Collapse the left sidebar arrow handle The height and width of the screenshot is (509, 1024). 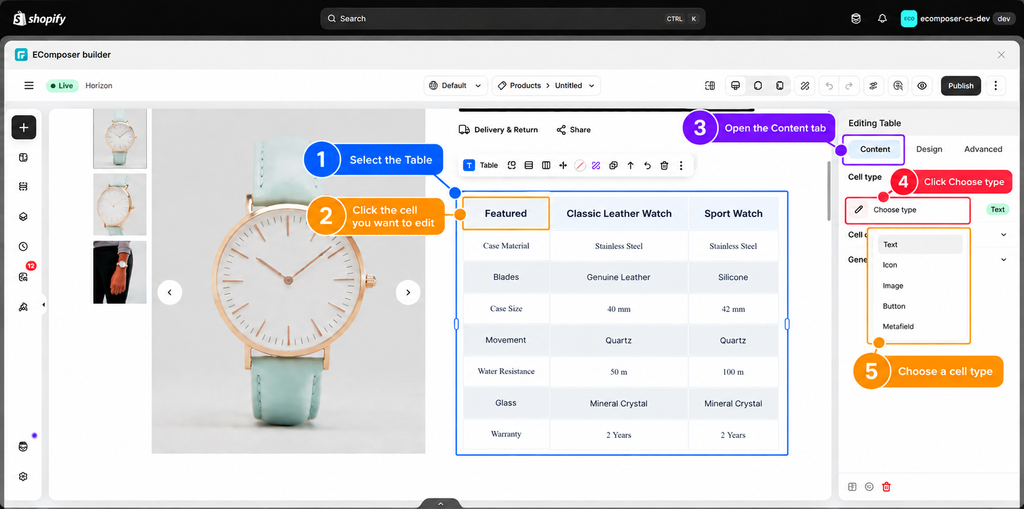43,304
